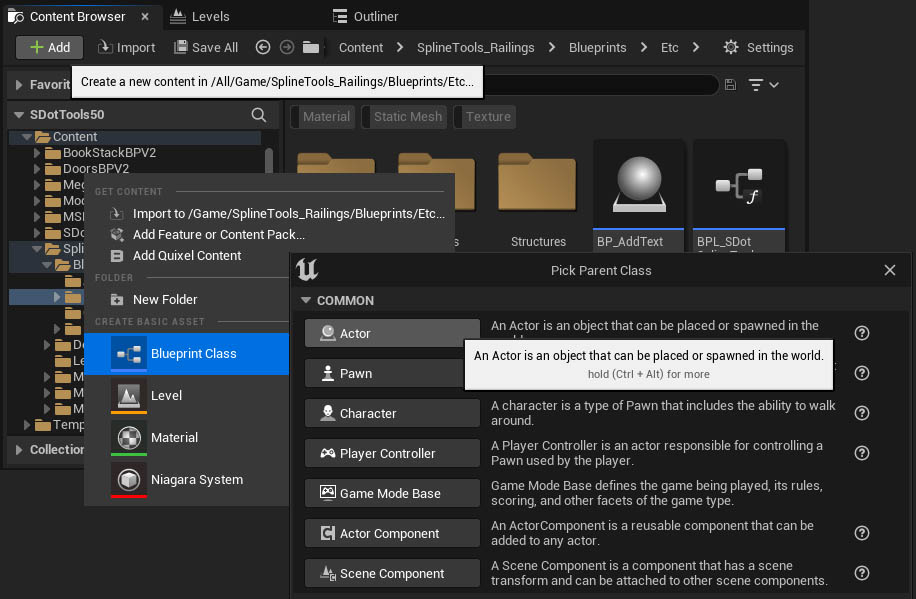Collapse the COMMON section in dialog
This screenshot has width=916, height=599.
pyautogui.click(x=306, y=300)
